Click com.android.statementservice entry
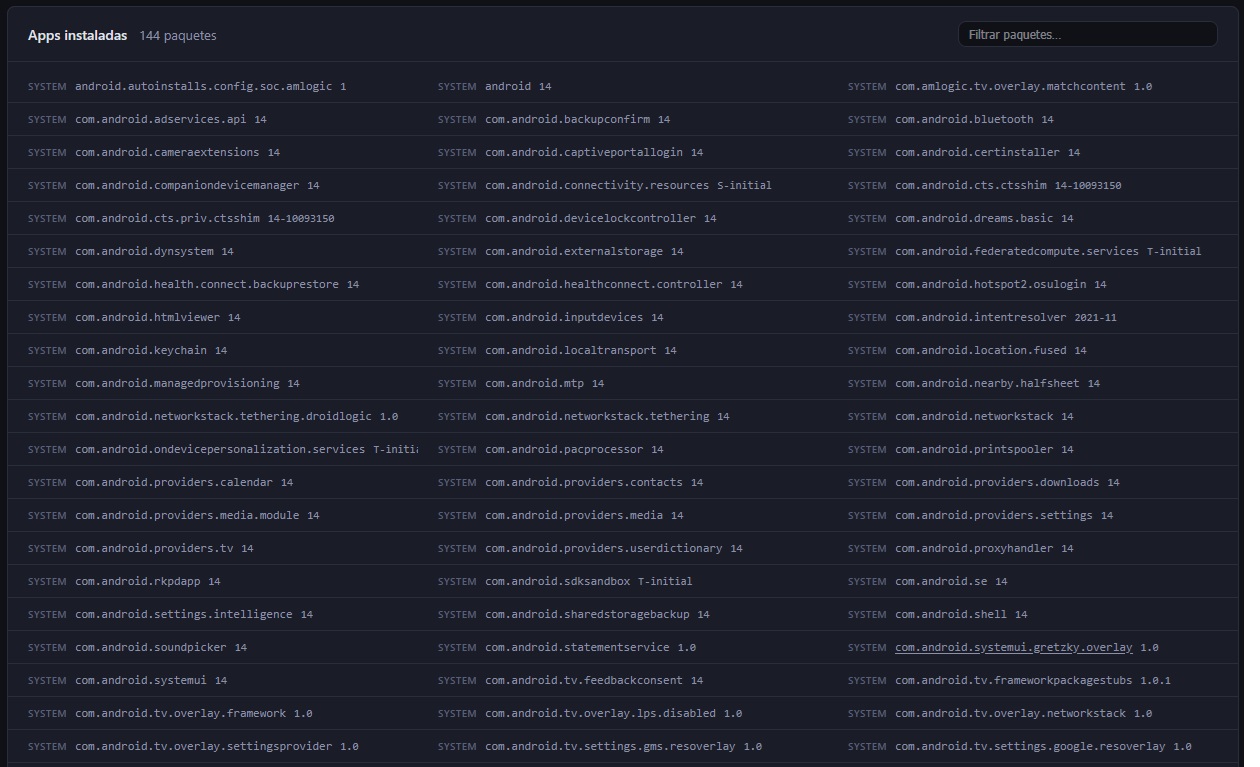This screenshot has width=1260, height=767. click(577, 647)
